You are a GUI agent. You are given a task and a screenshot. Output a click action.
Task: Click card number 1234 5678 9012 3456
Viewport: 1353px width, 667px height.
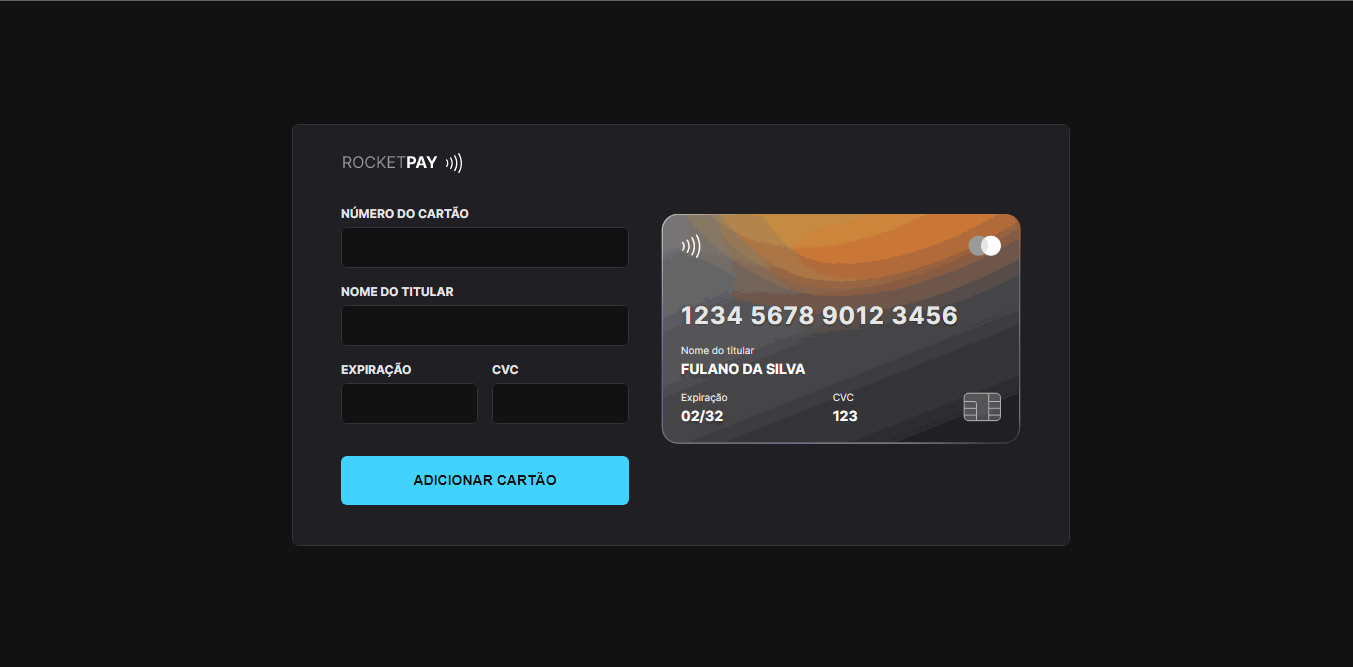coord(819,316)
